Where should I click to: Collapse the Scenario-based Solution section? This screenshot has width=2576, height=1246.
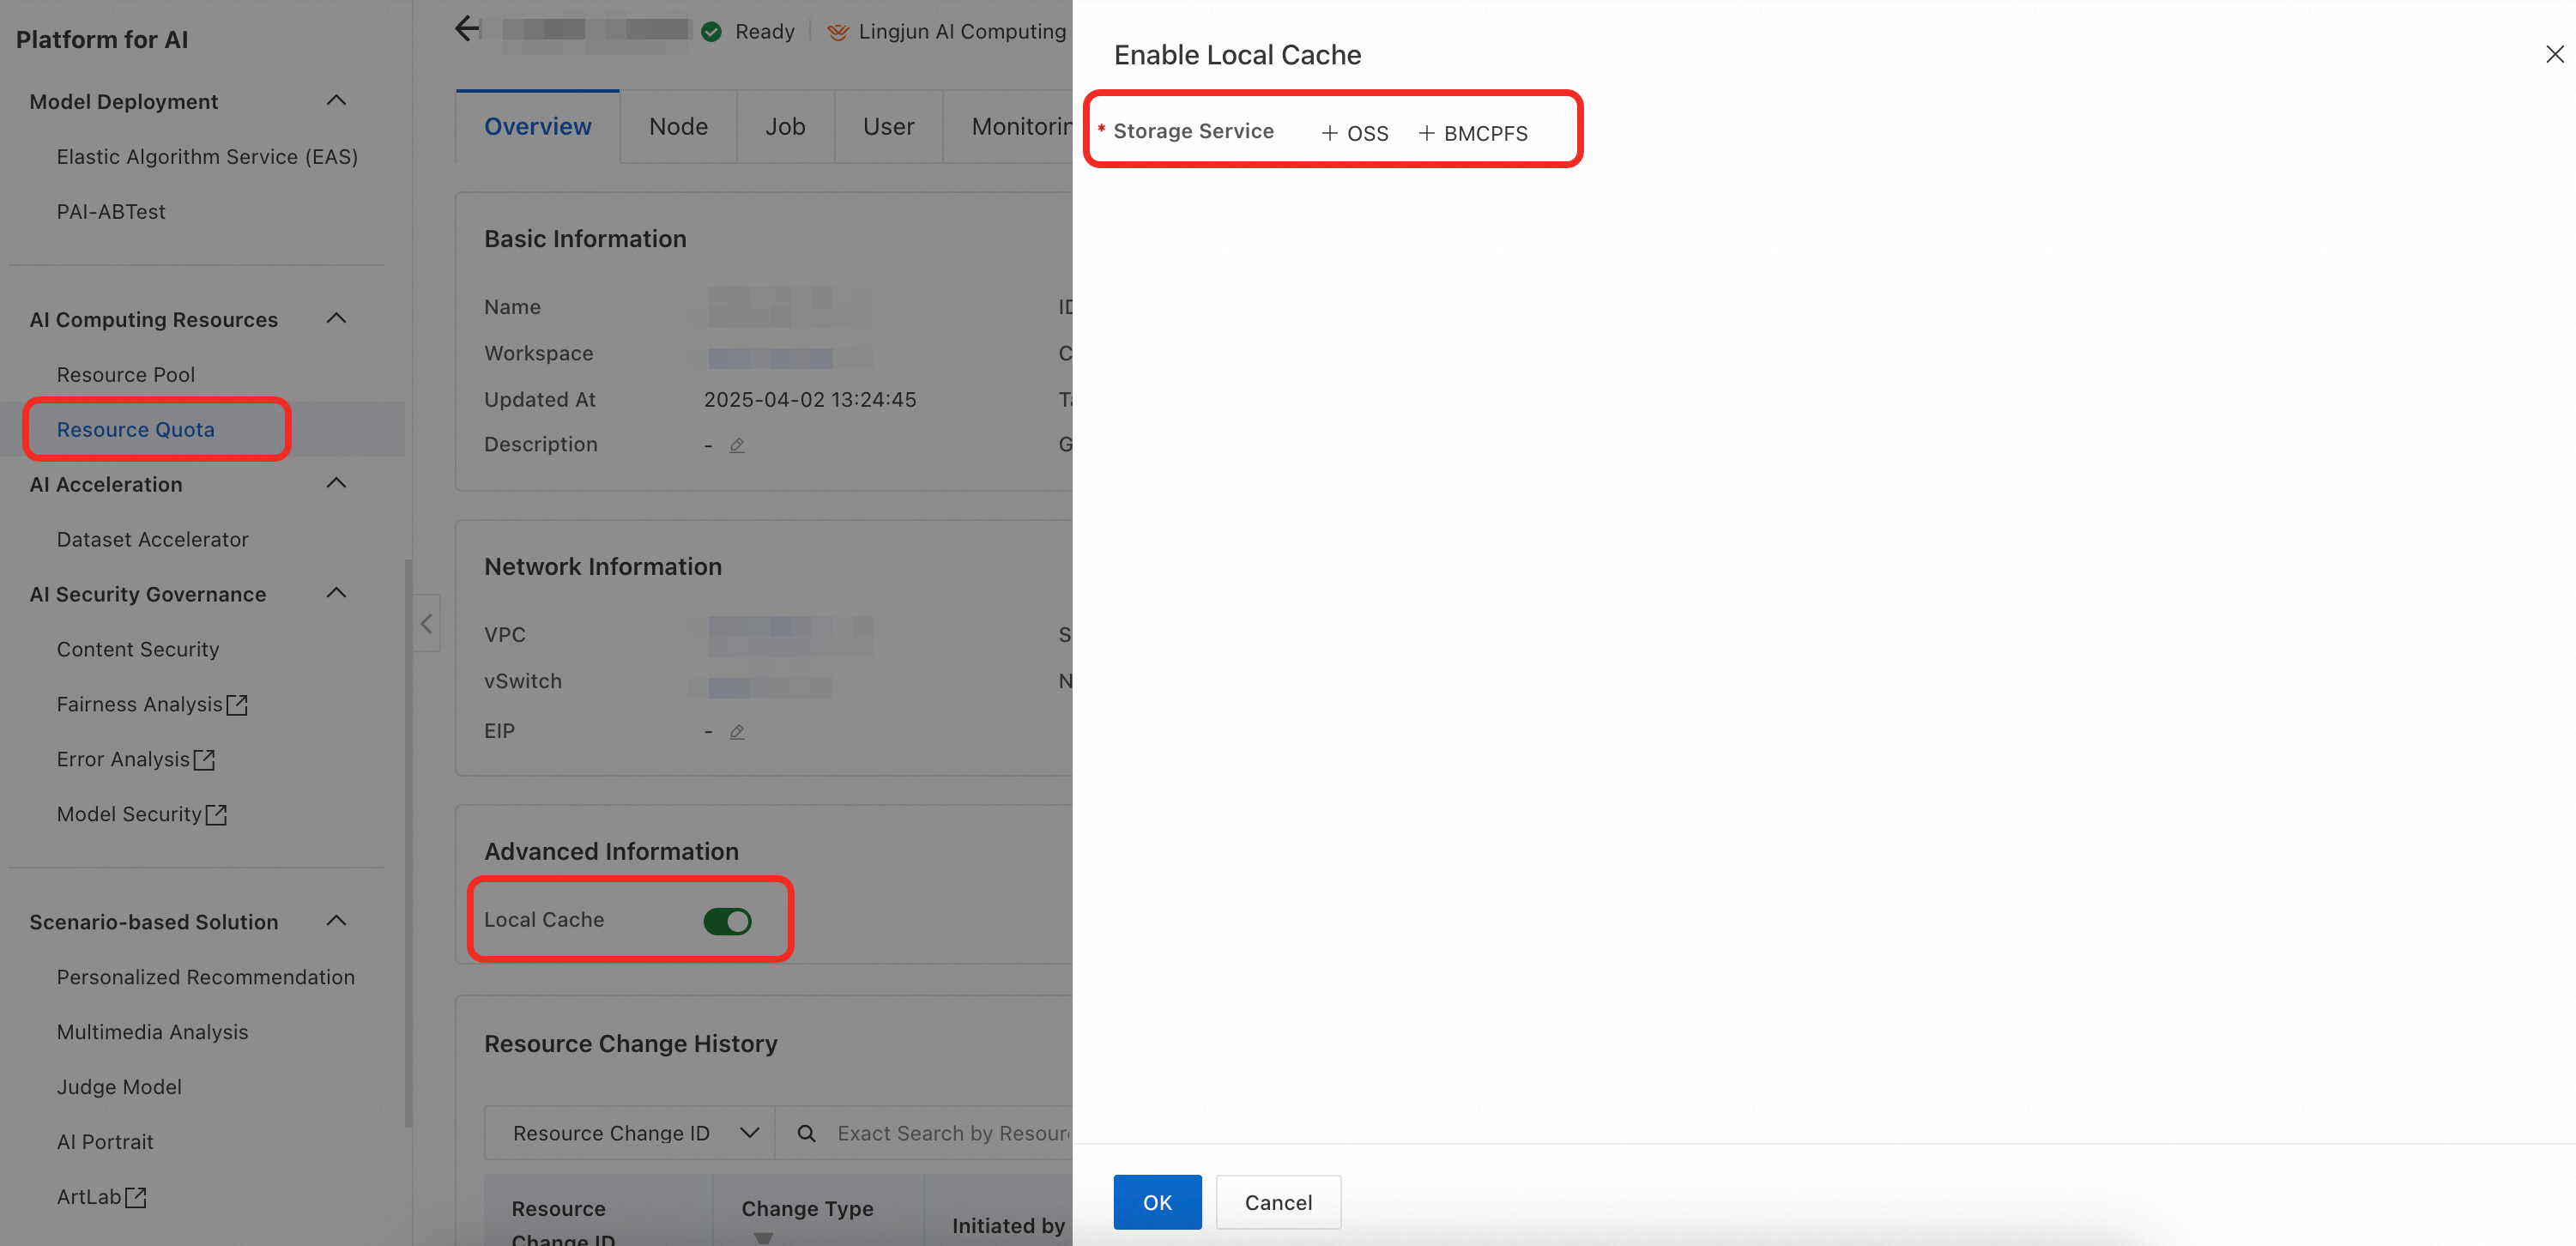click(336, 921)
